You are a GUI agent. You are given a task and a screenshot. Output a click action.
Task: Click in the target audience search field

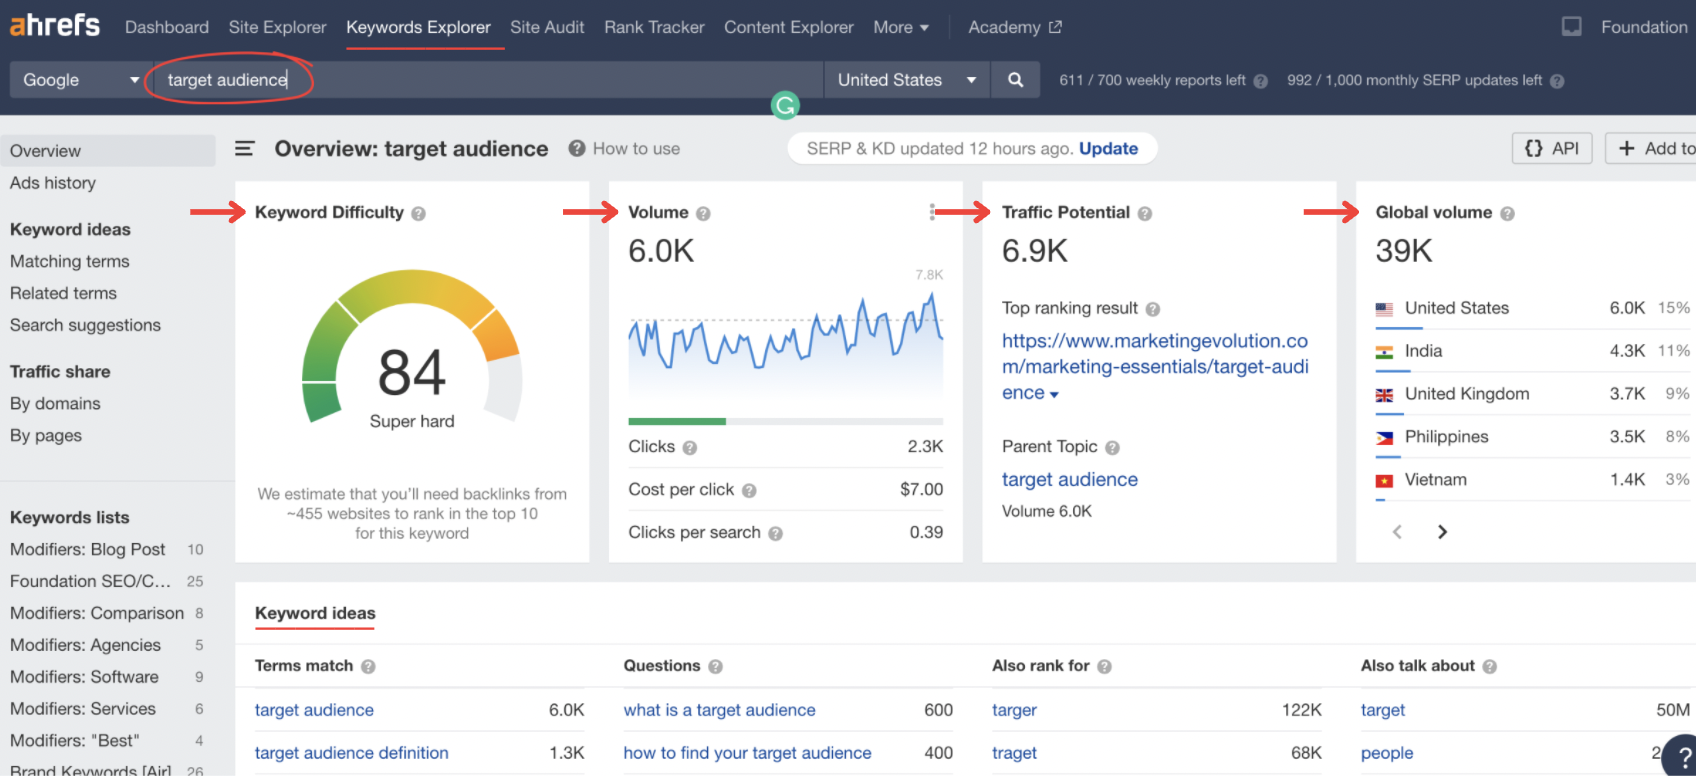[480, 80]
